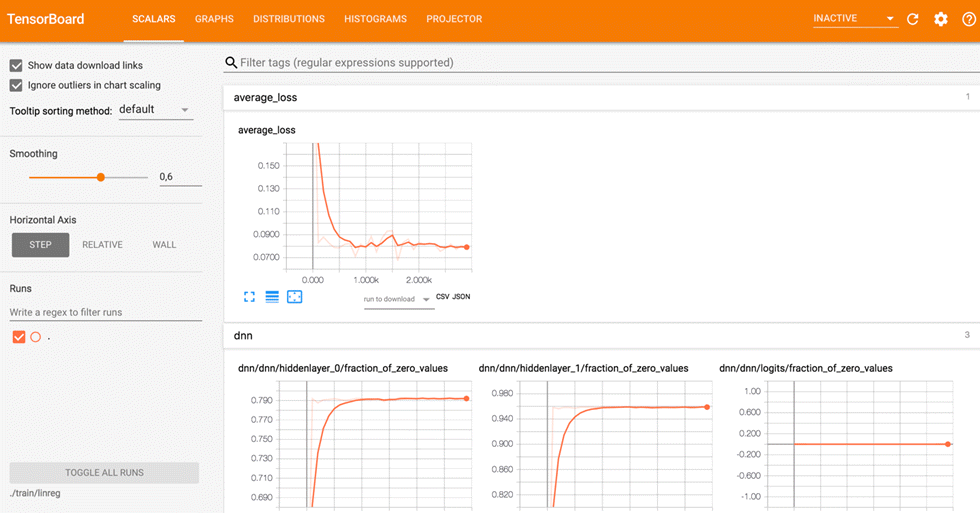Viewport: 980px width, 513px height.
Task: Click the run color circle icon
Action: coord(35,337)
